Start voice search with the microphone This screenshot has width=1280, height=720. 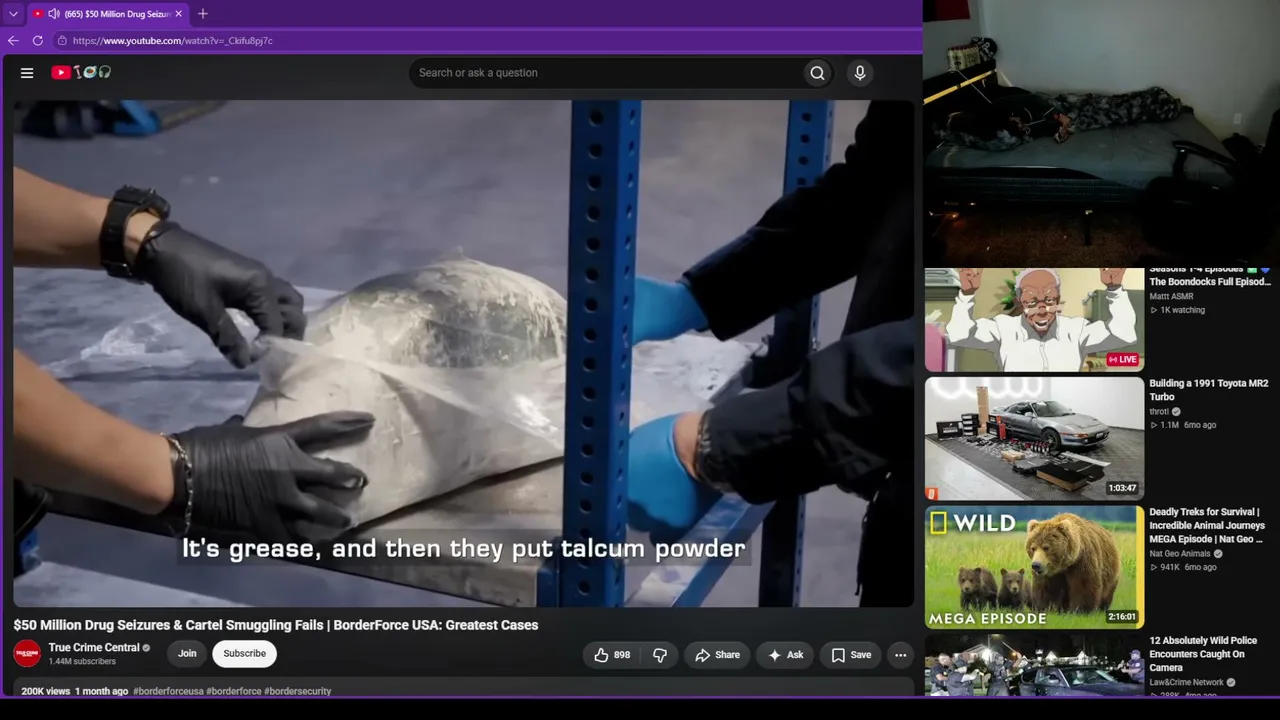(x=860, y=73)
